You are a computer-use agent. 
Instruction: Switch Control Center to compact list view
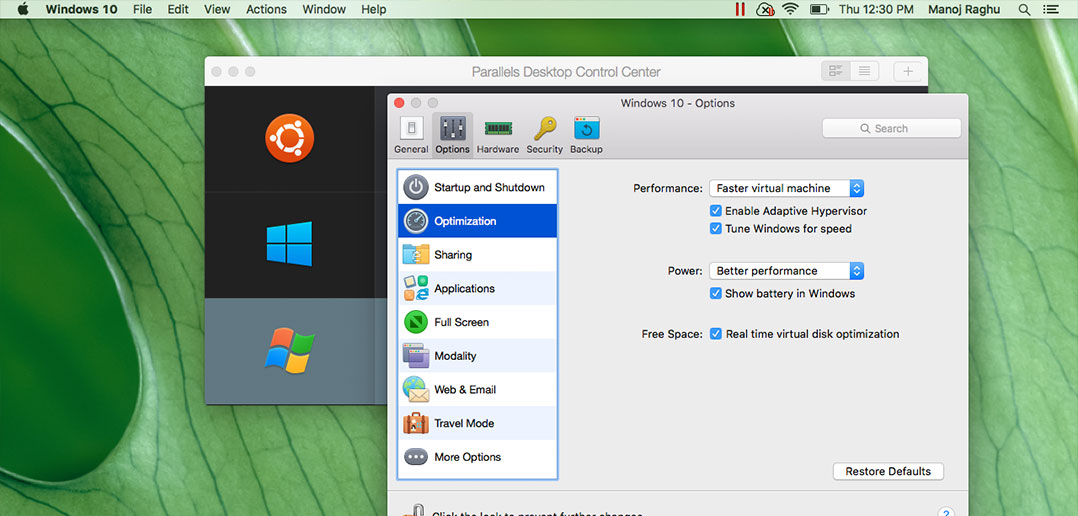point(865,71)
